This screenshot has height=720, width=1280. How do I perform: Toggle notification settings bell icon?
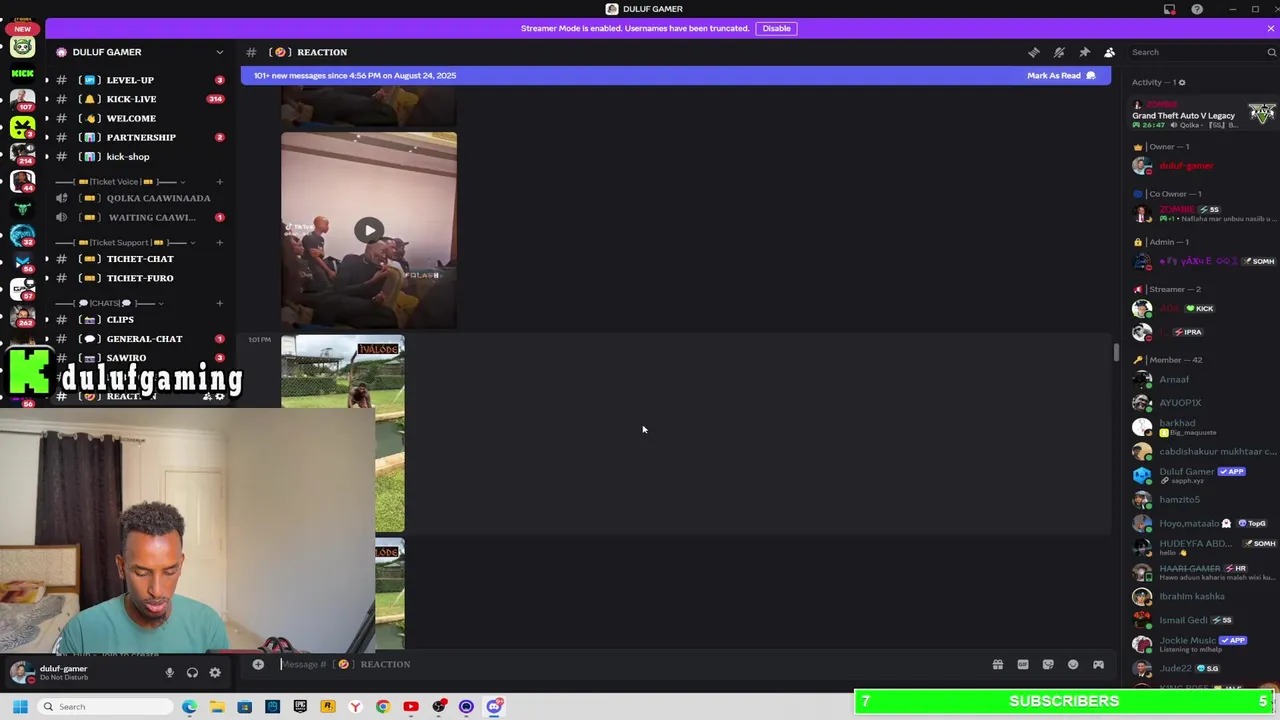(1059, 52)
